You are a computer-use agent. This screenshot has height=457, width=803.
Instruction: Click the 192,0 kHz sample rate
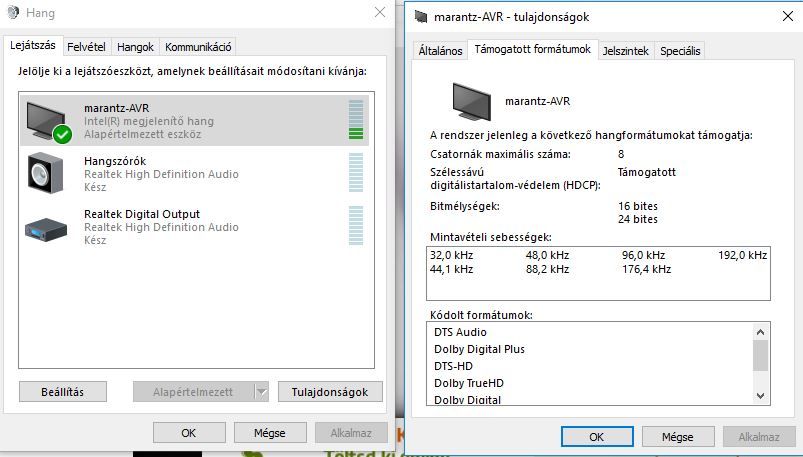click(743, 255)
